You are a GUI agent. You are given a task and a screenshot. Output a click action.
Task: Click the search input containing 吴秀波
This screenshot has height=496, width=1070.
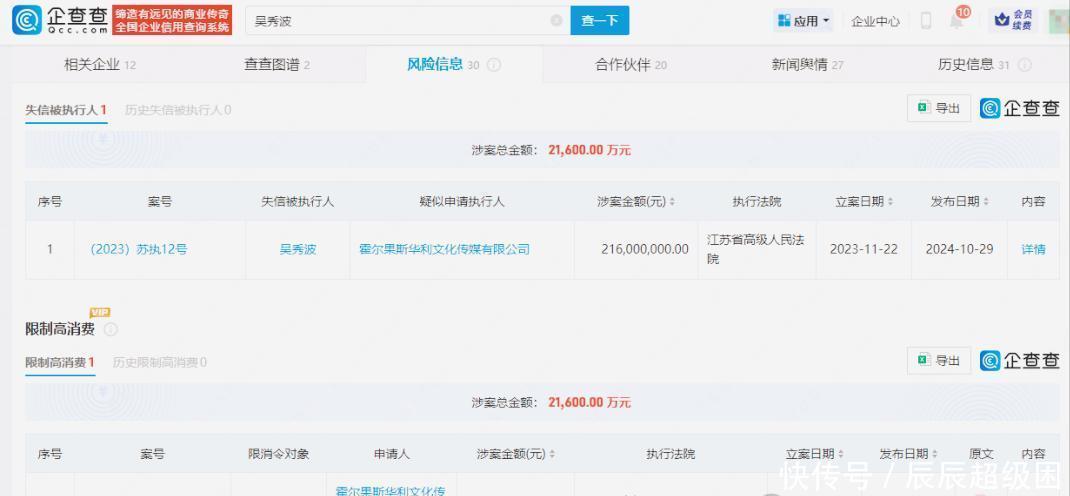[400, 21]
